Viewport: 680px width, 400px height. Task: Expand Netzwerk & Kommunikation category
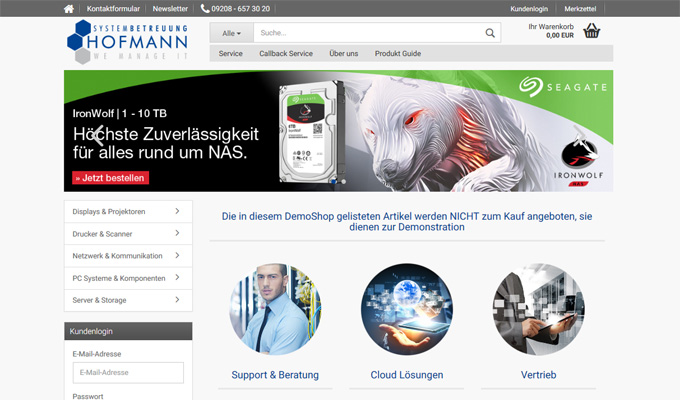[x=127, y=255]
